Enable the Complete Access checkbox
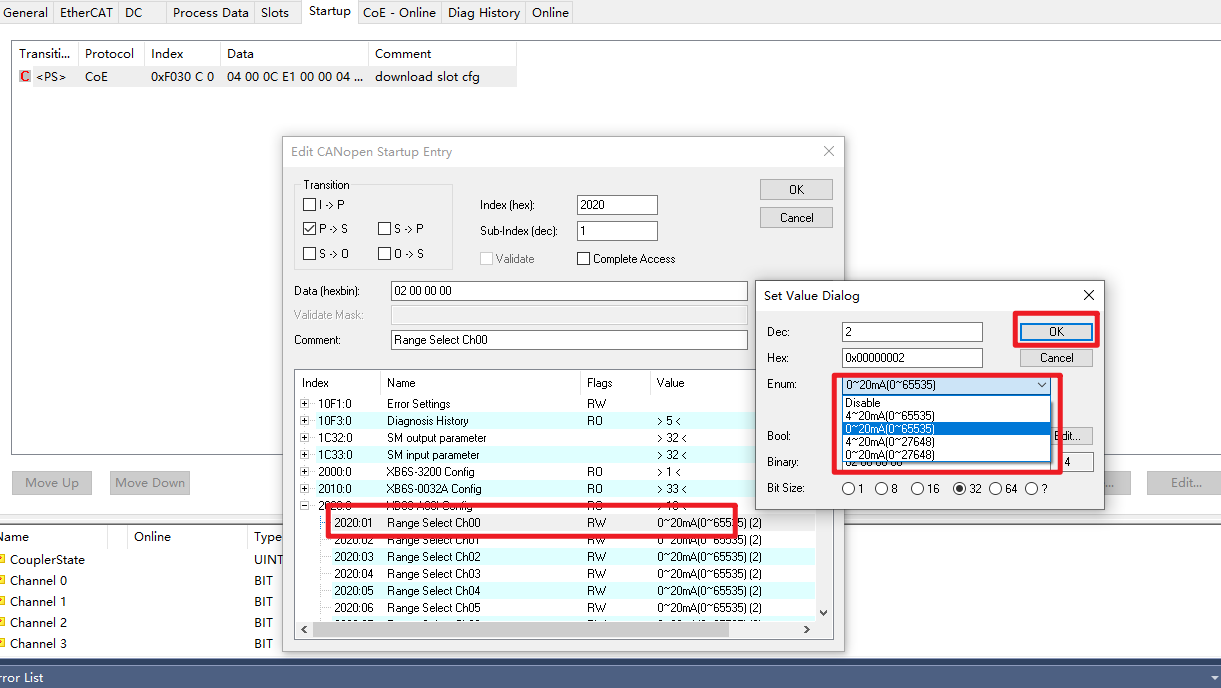Image resolution: width=1221 pixels, height=688 pixels. (584, 259)
